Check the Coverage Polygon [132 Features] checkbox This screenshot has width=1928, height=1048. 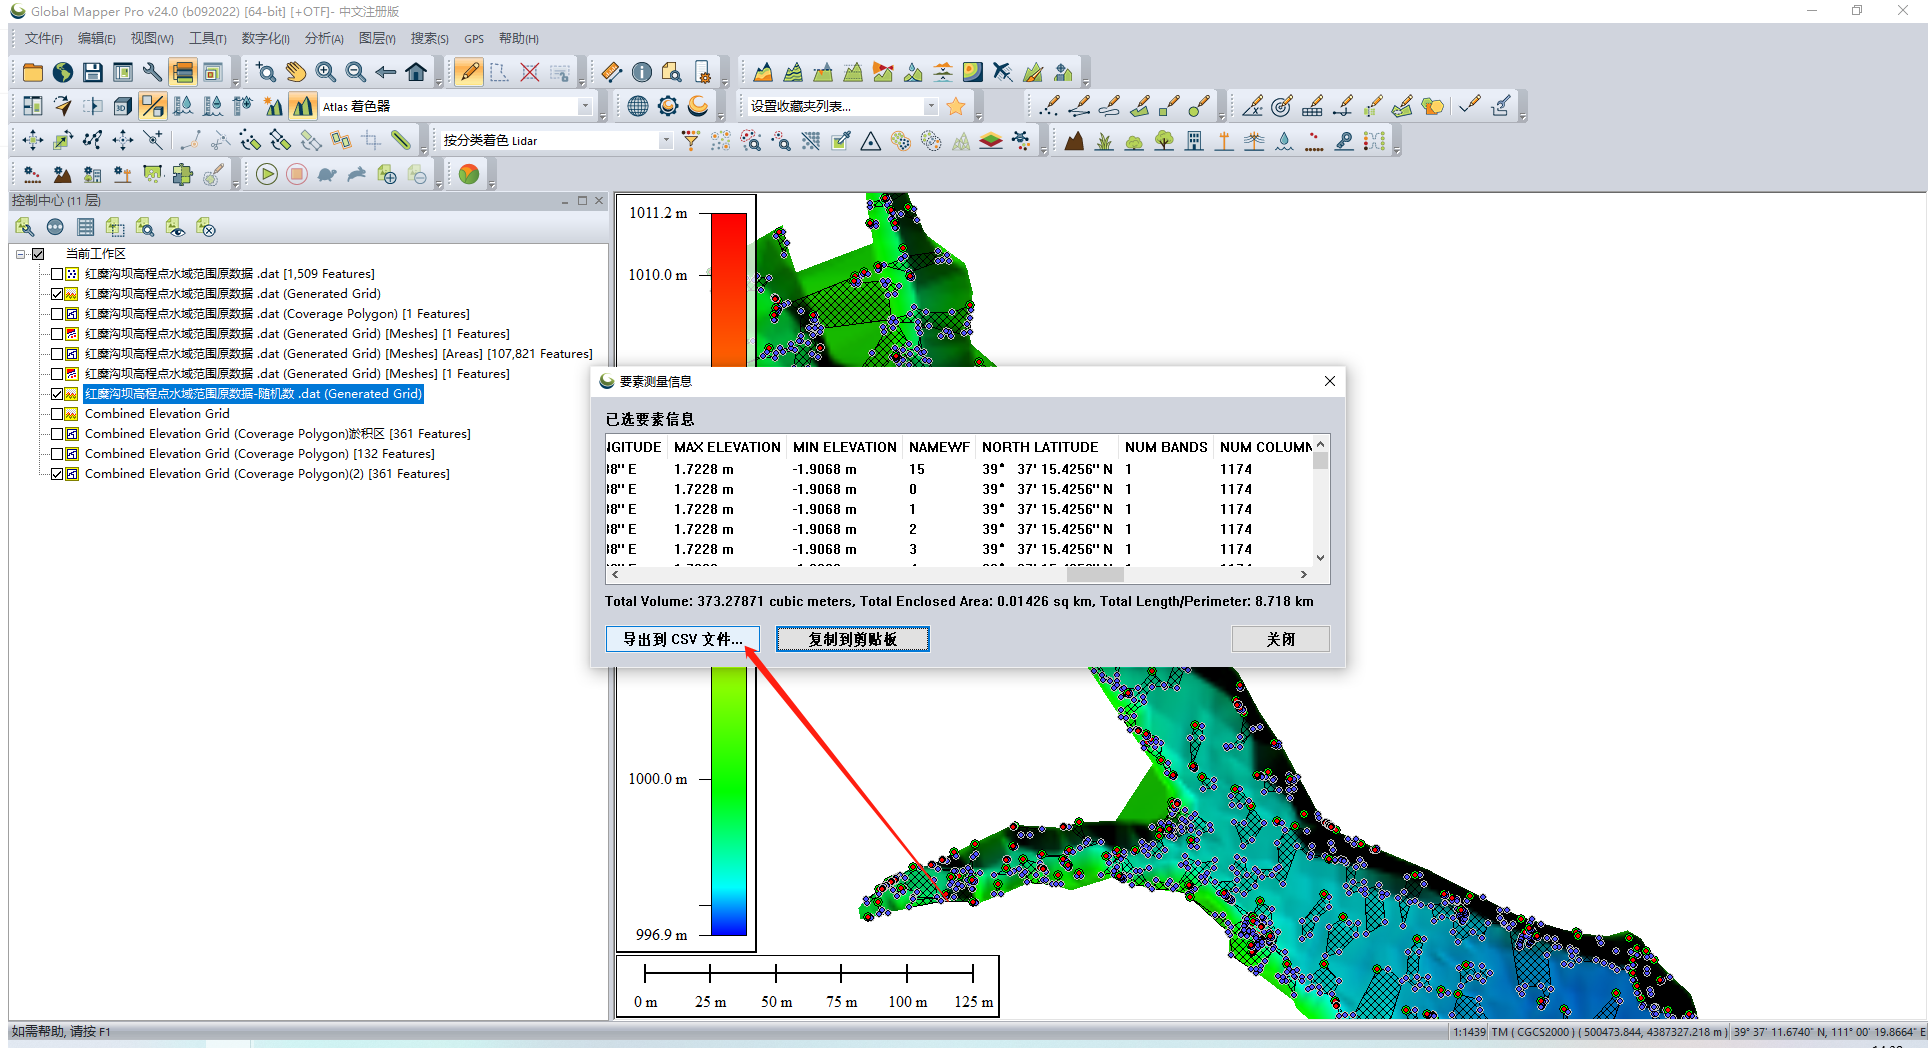[57, 454]
